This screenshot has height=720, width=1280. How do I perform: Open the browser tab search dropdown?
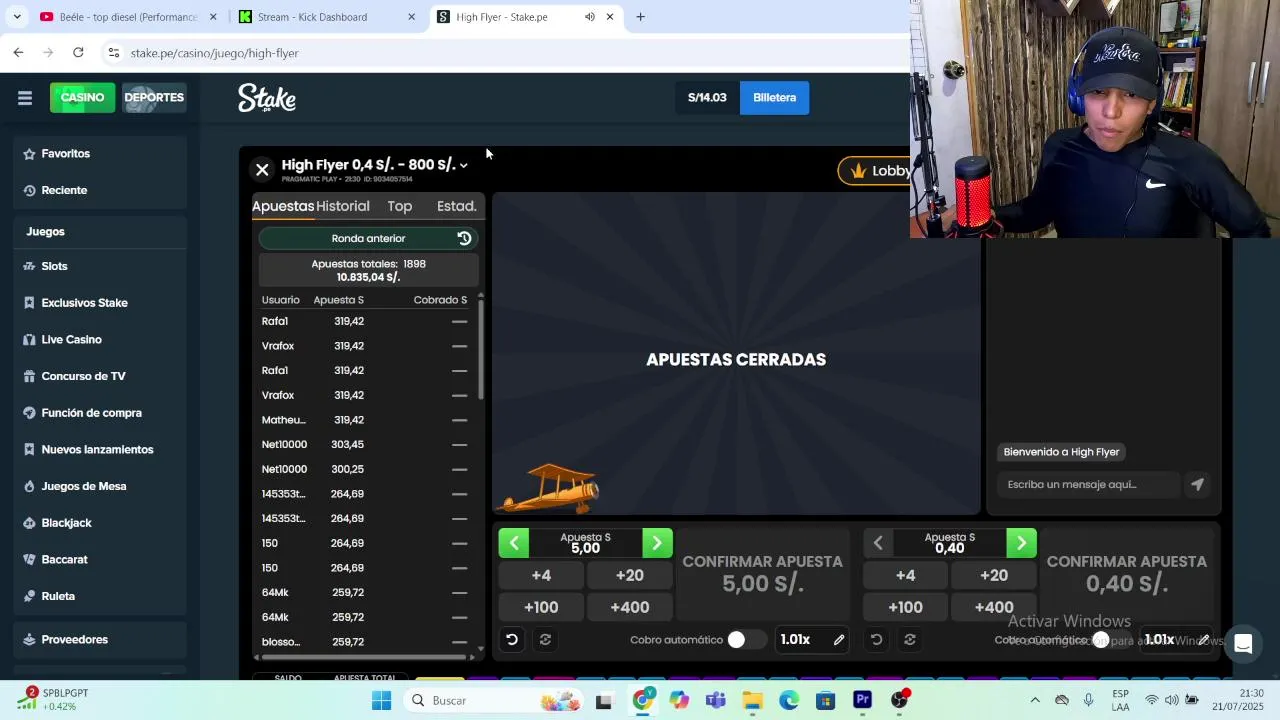[16, 17]
